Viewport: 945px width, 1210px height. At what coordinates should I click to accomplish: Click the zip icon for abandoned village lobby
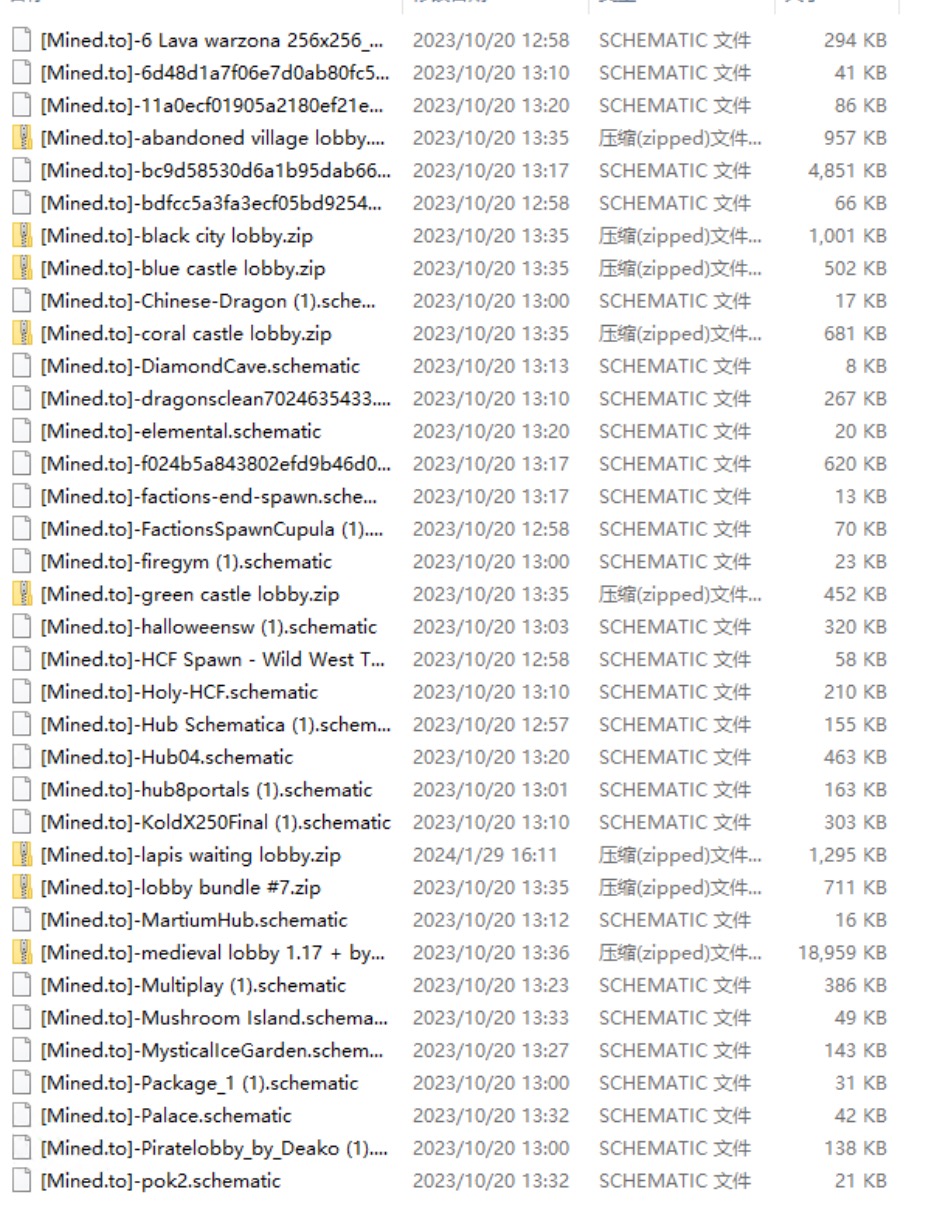(22, 138)
